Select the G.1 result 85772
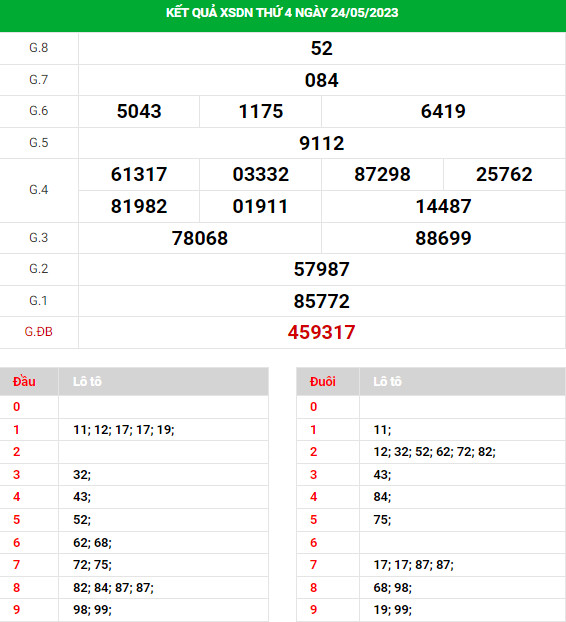Viewport: 566px width, 622px height. [321, 301]
